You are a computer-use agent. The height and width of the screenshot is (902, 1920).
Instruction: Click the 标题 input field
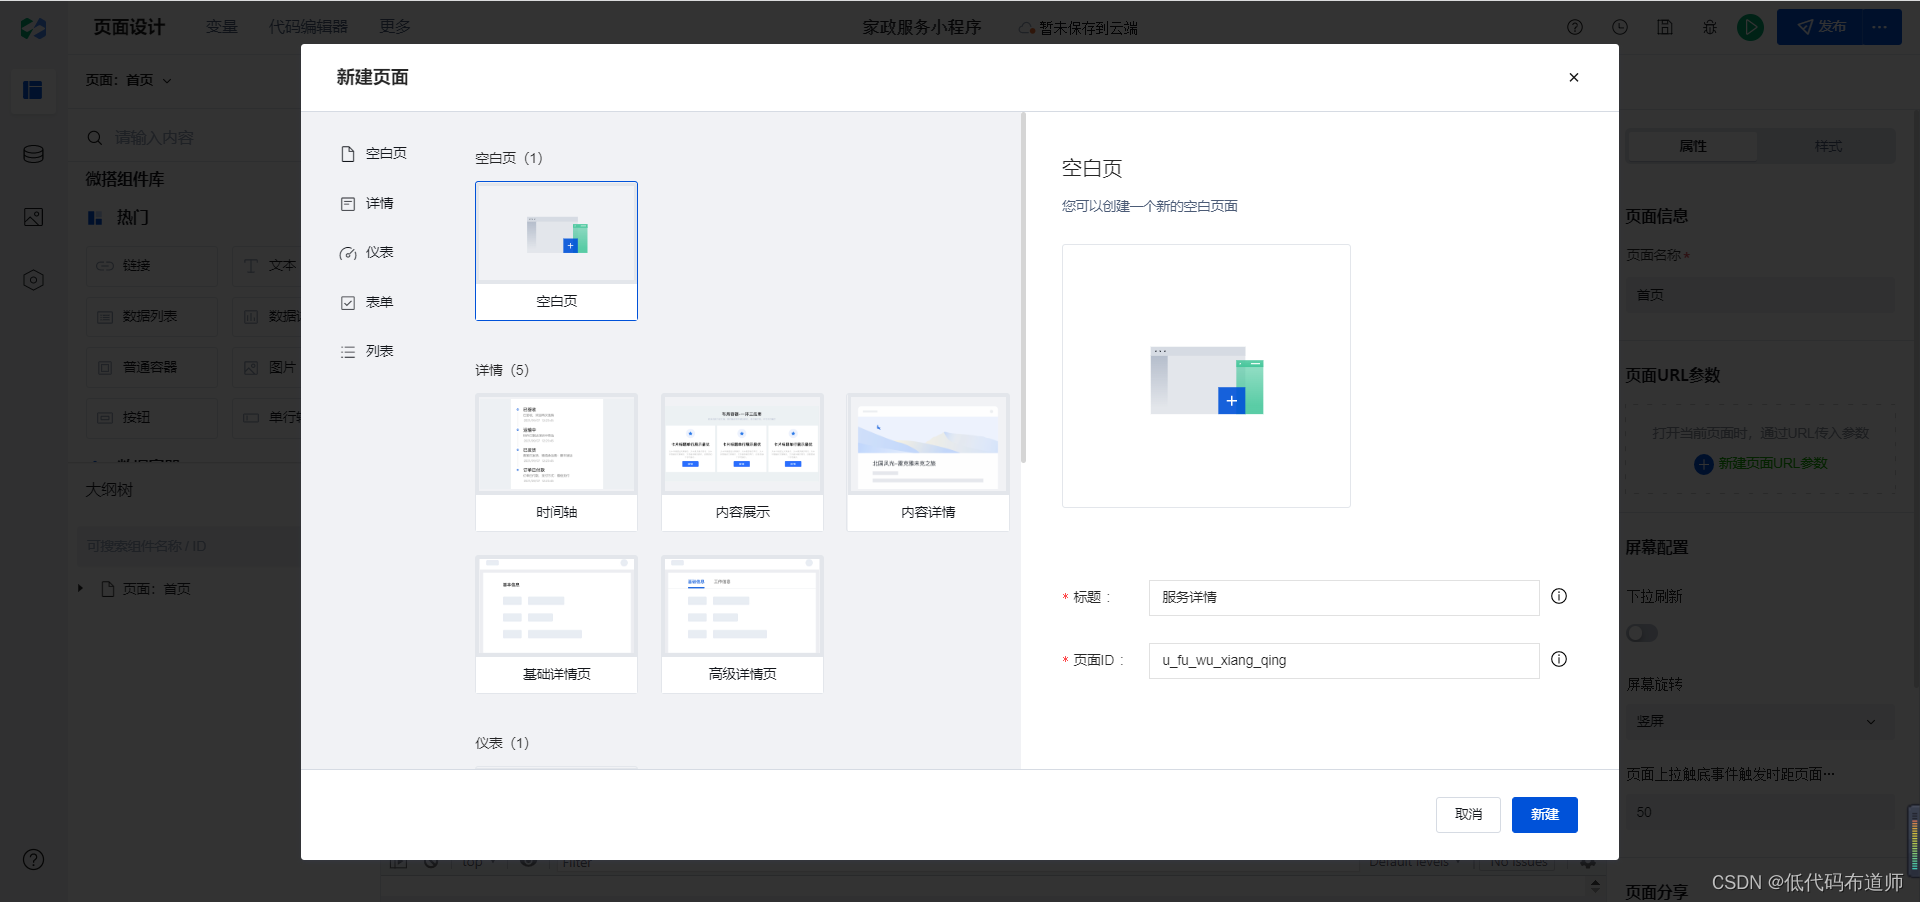click(1344, 598)
